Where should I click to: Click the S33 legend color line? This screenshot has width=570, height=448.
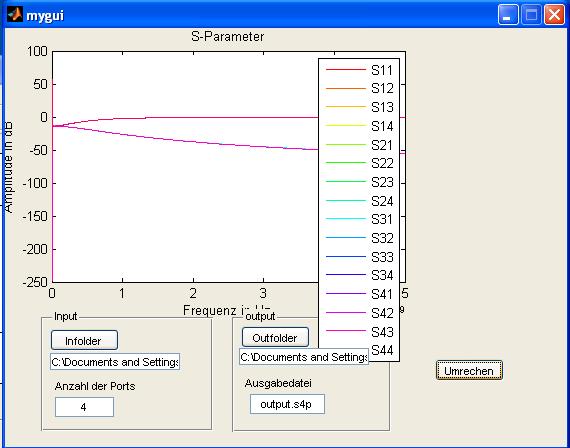pyautogui.click(x=346, y=256)
